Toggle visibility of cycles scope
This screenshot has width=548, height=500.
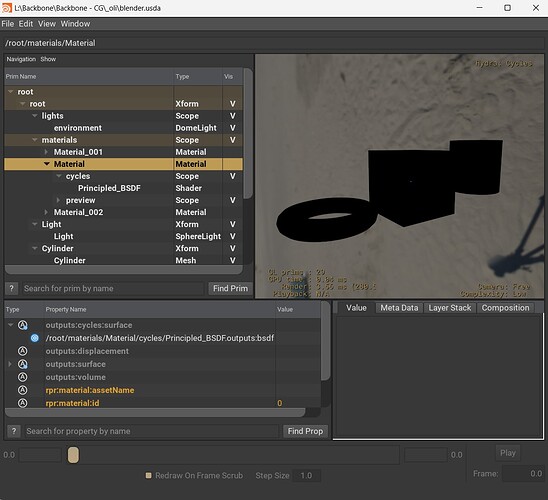[232, 176]
